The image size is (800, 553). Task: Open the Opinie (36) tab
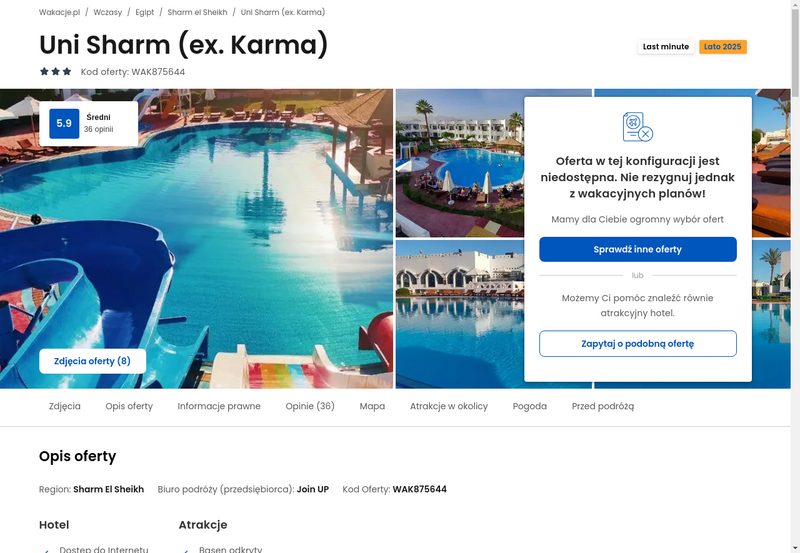click(310, 406)
